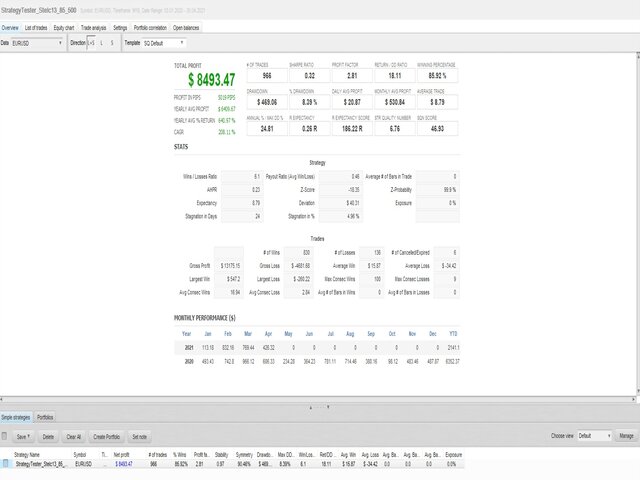Image resolution: width=640 pixels, height=480 pixels.
Task: Click the SQN score value 46.93
Action: pyautogui.click(x=437, y=129)
